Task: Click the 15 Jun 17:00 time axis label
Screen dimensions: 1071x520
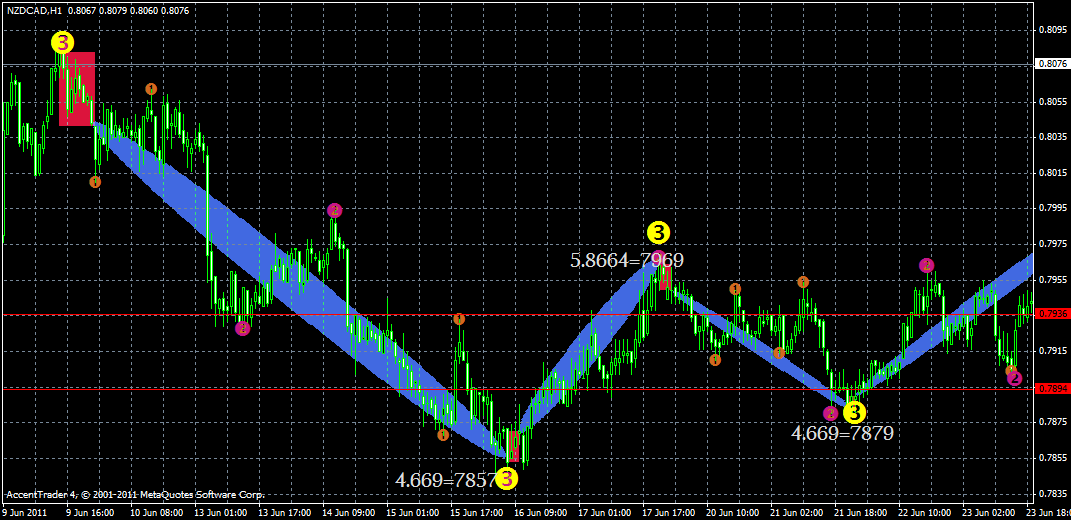Action: 477,511
